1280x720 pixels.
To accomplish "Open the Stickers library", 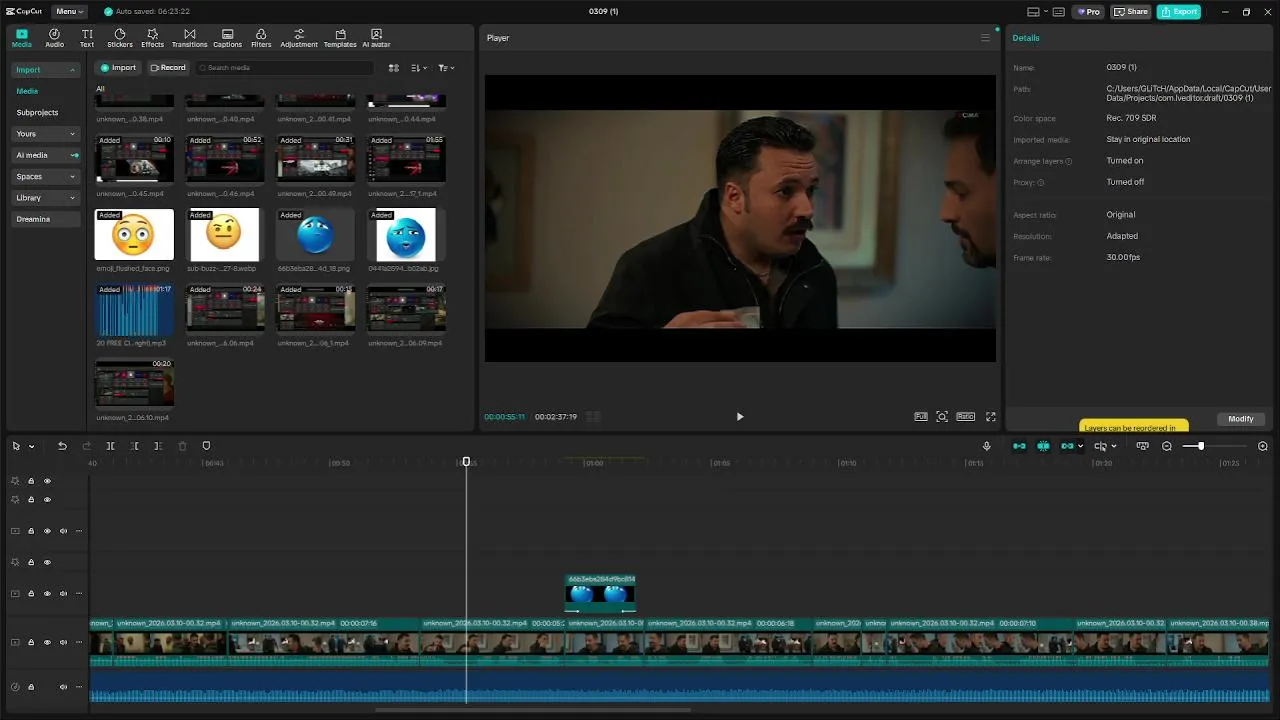I will [x=120, y=38].
